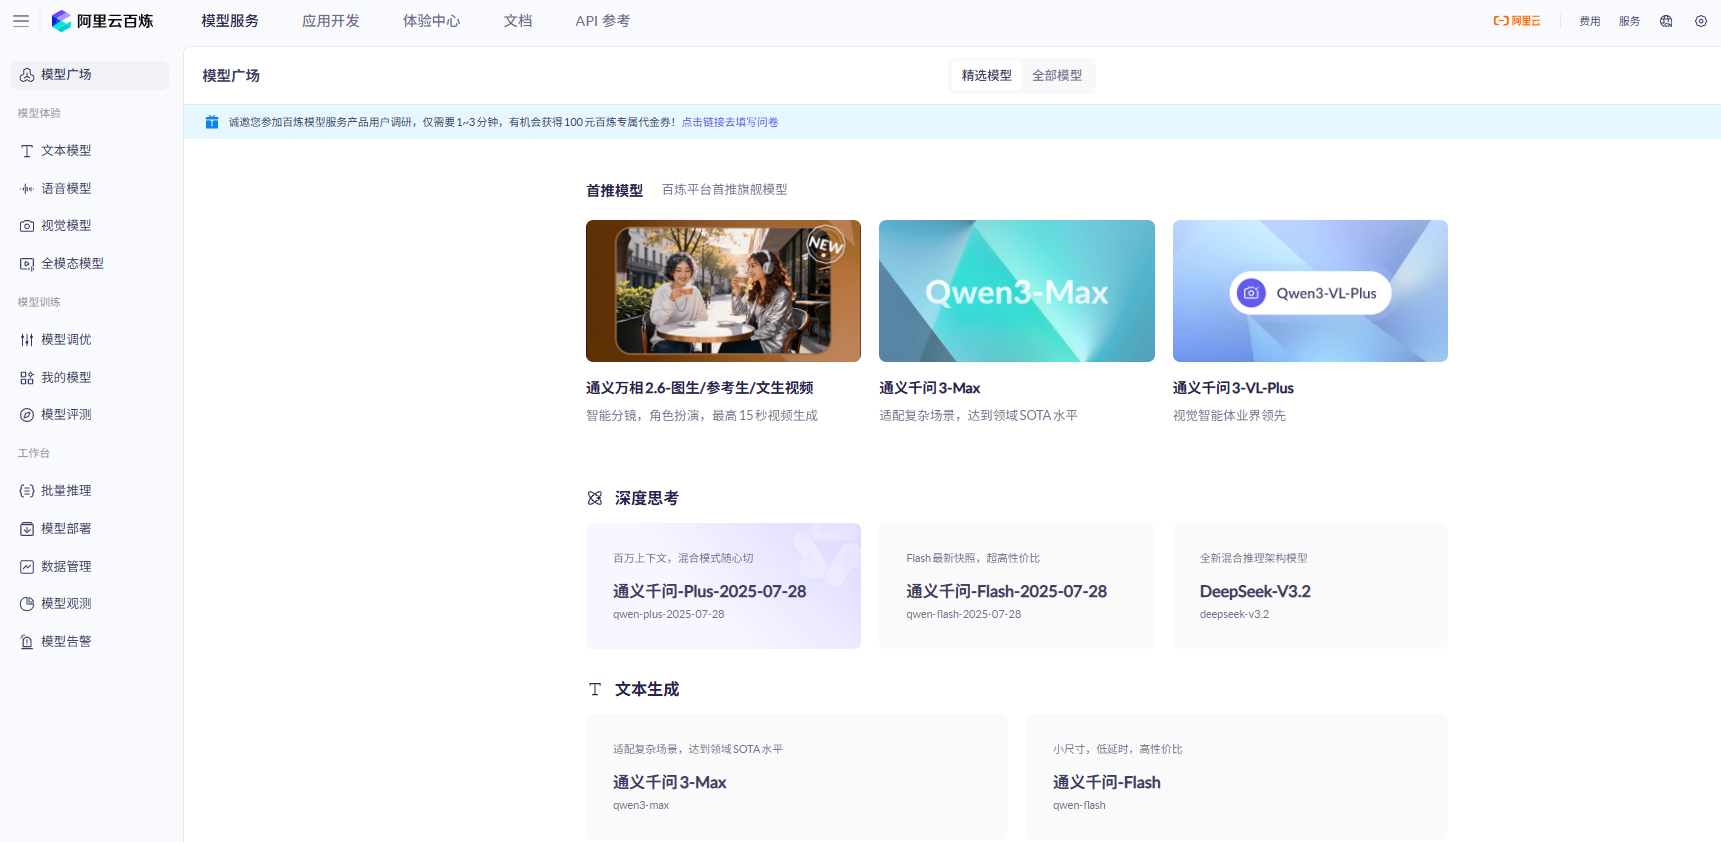Click the 模型广场 sidebar icon

(27, 75)
